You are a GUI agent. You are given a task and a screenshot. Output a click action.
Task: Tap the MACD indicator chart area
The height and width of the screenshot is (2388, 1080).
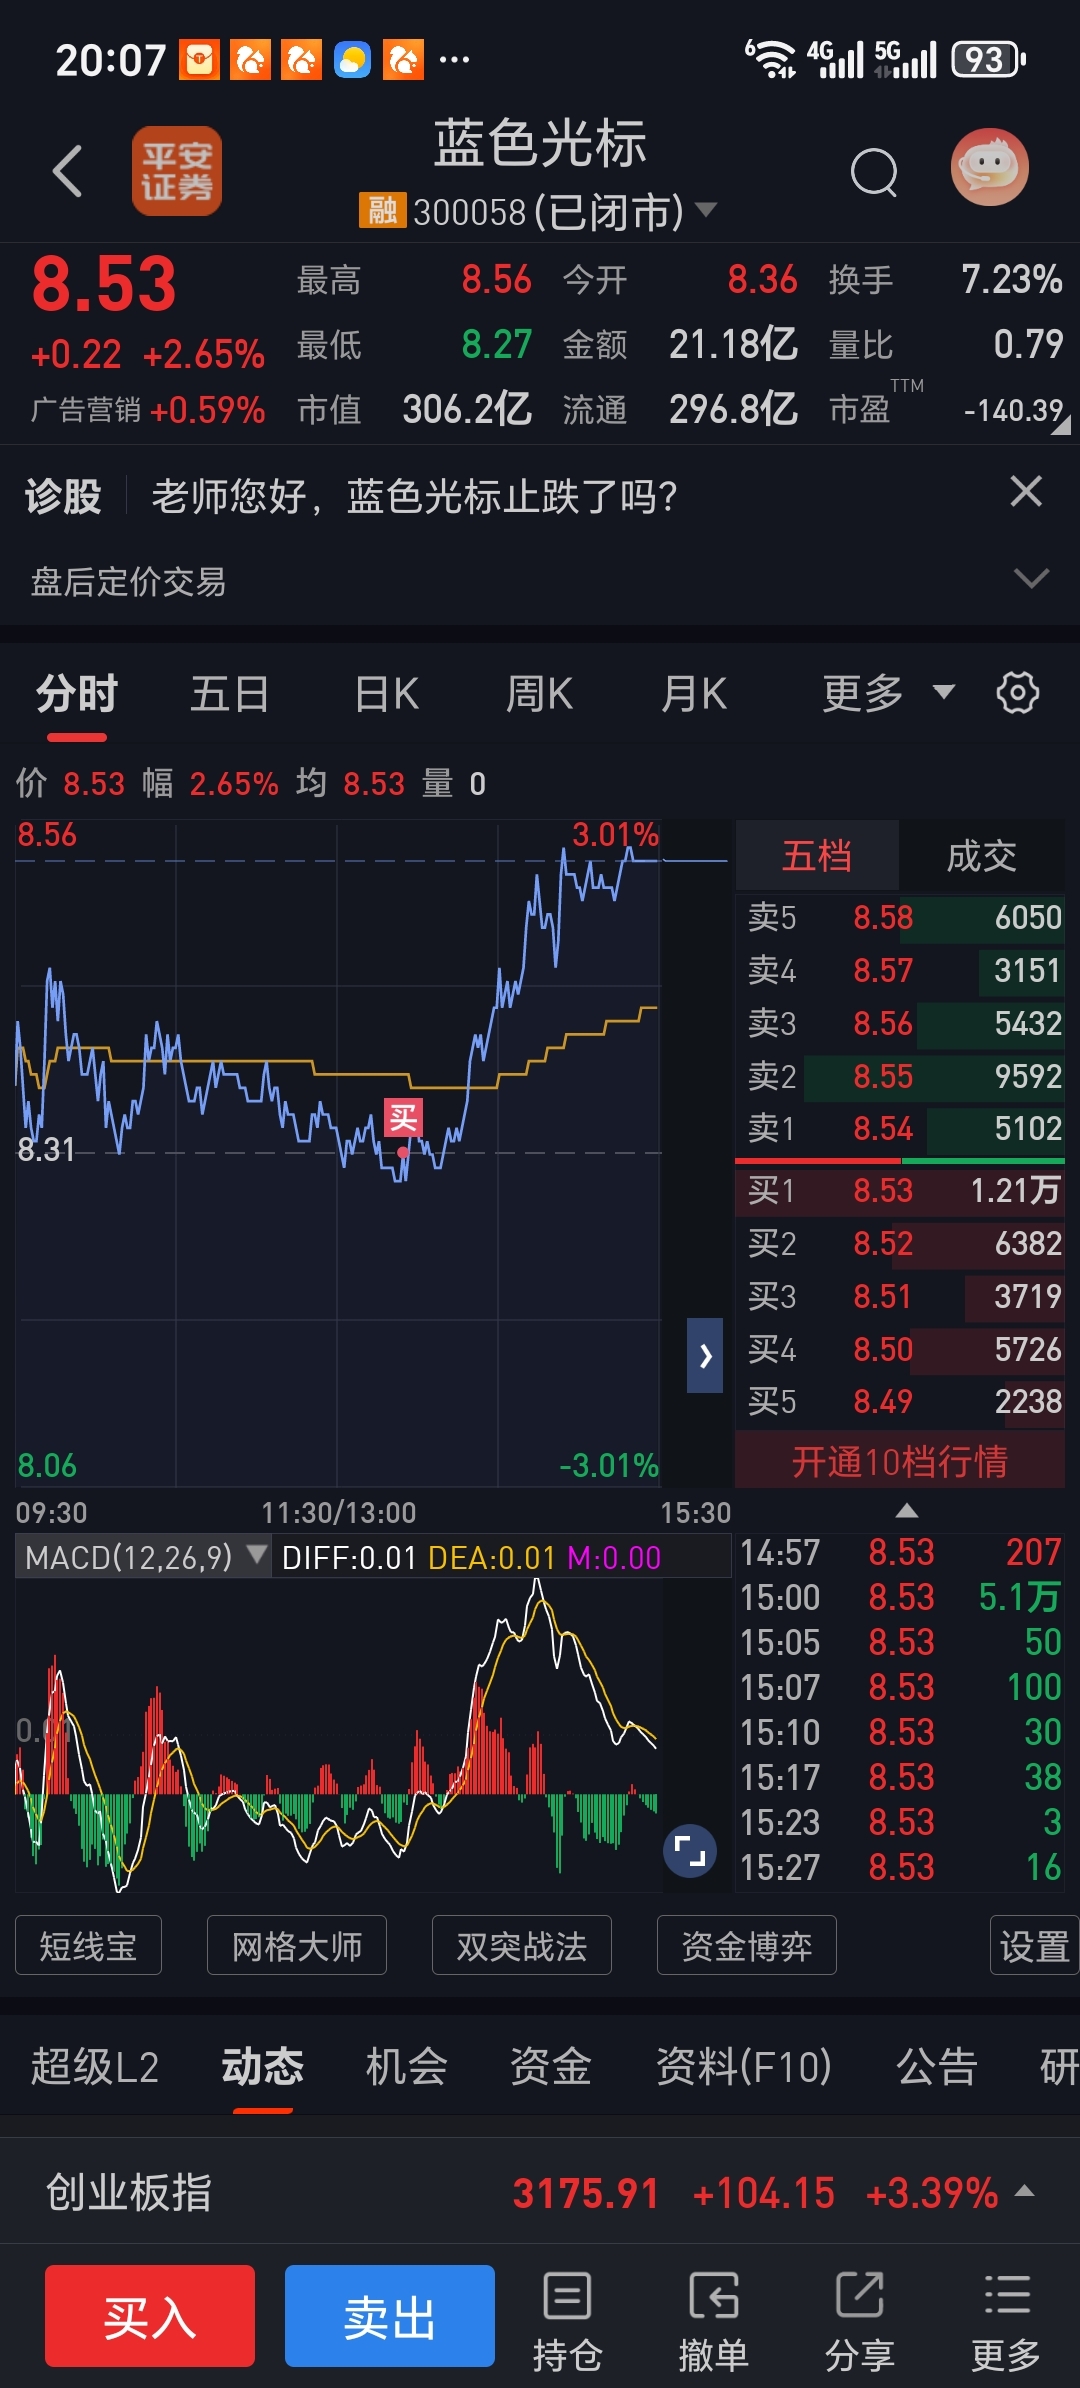[338, 1735]
